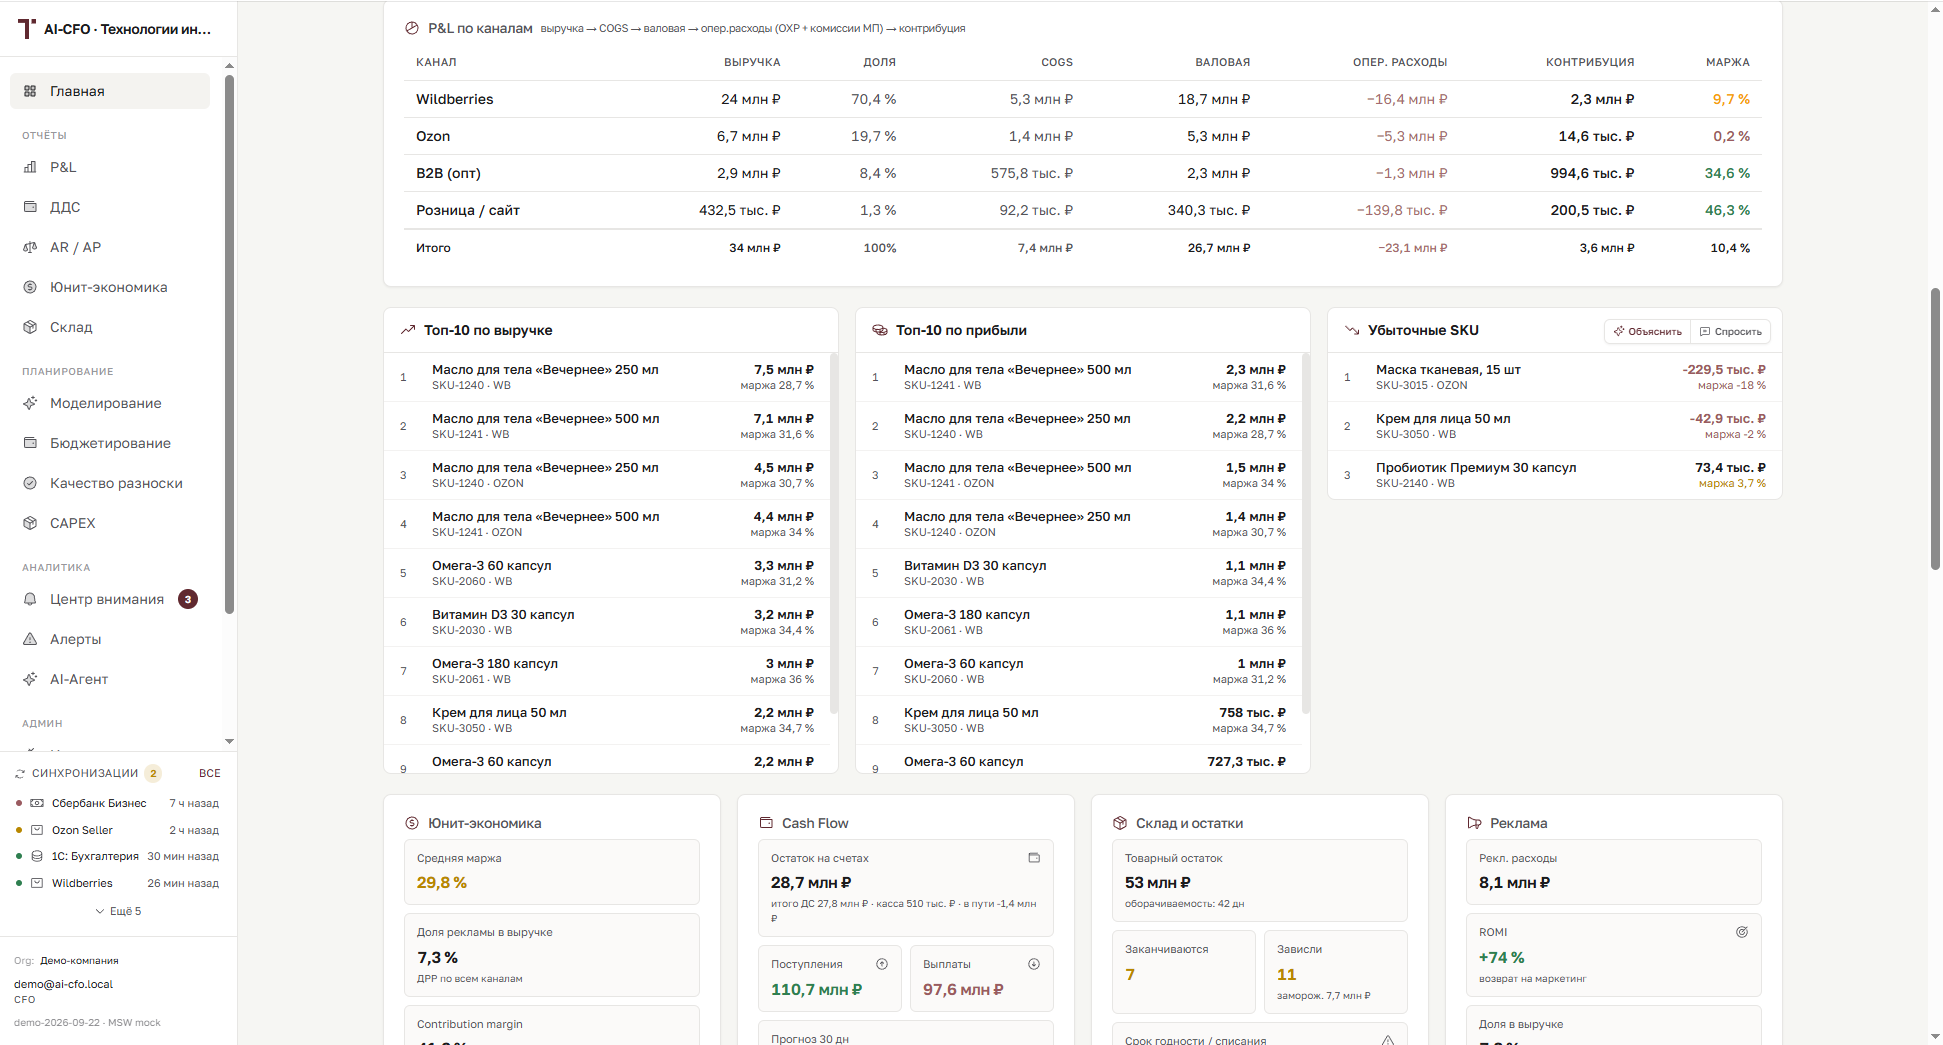This screenshot has height=1045, width=1943.
Task: Click the arrow-down icon in Выплаты card
Action: tap(1034, 964)
